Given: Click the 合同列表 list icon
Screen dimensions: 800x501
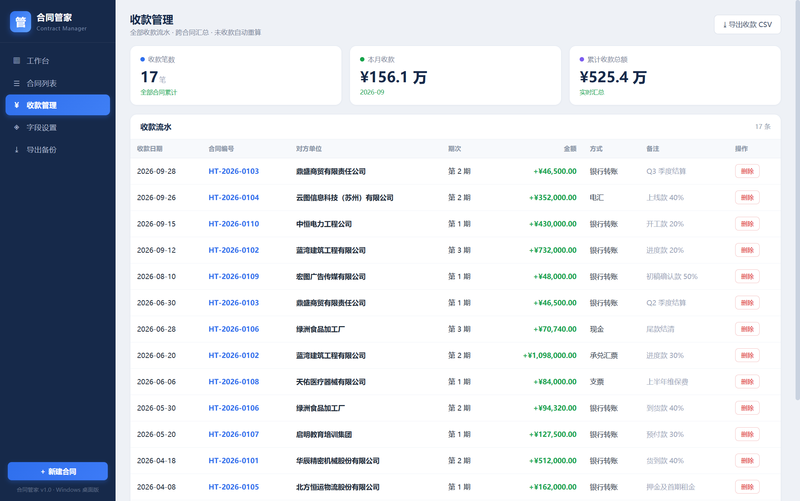Looking at the screenshot, I should pyautogui.click(x=17, y=83).
